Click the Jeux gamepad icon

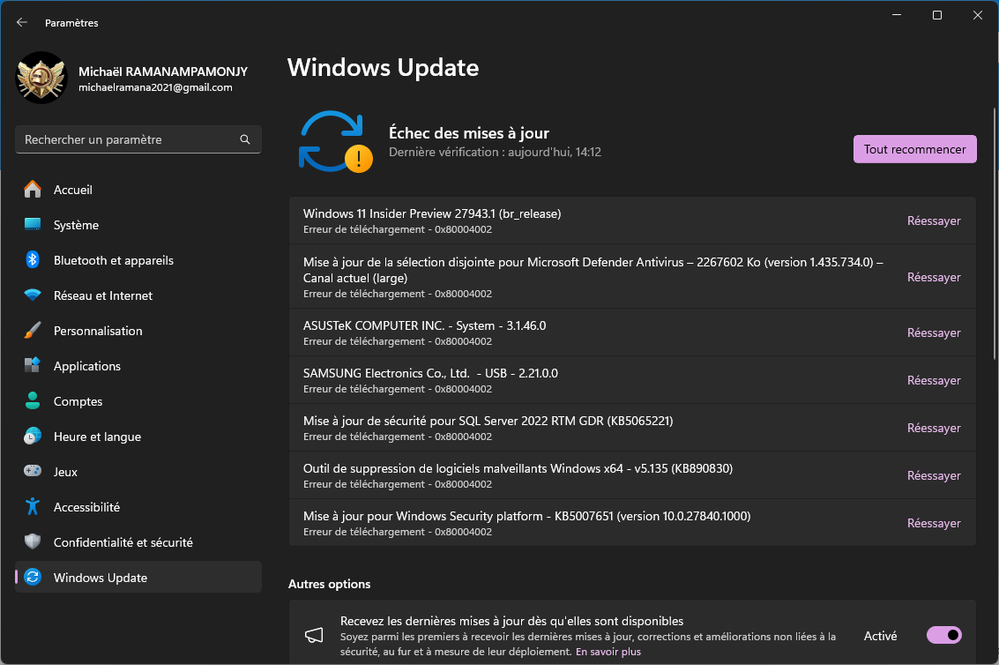point(32,471)
